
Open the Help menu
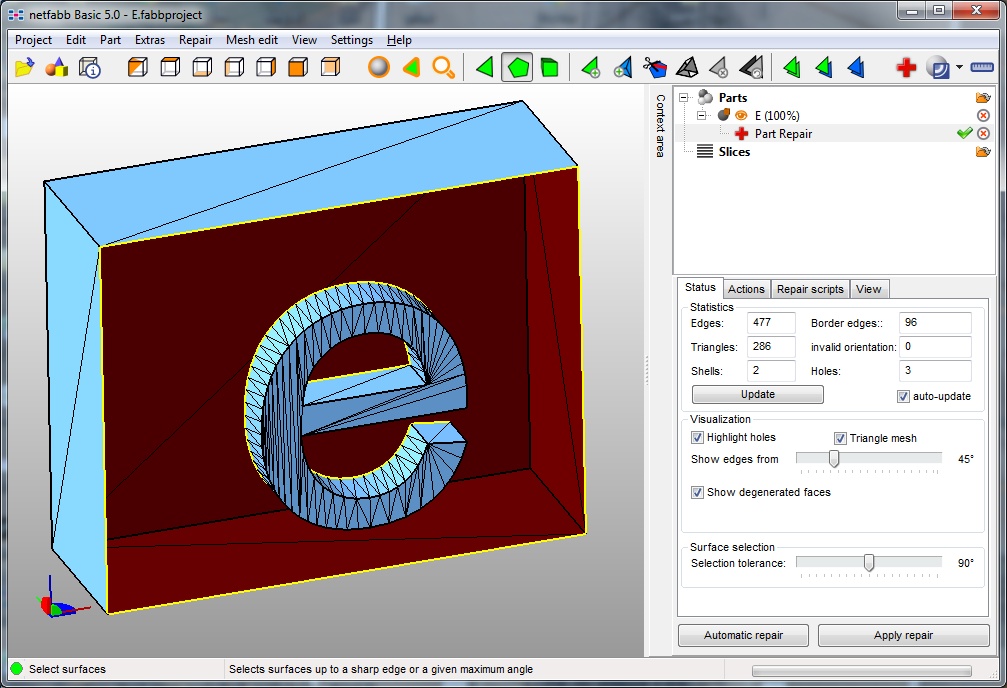pyautogui.click(x=399, y=40)
